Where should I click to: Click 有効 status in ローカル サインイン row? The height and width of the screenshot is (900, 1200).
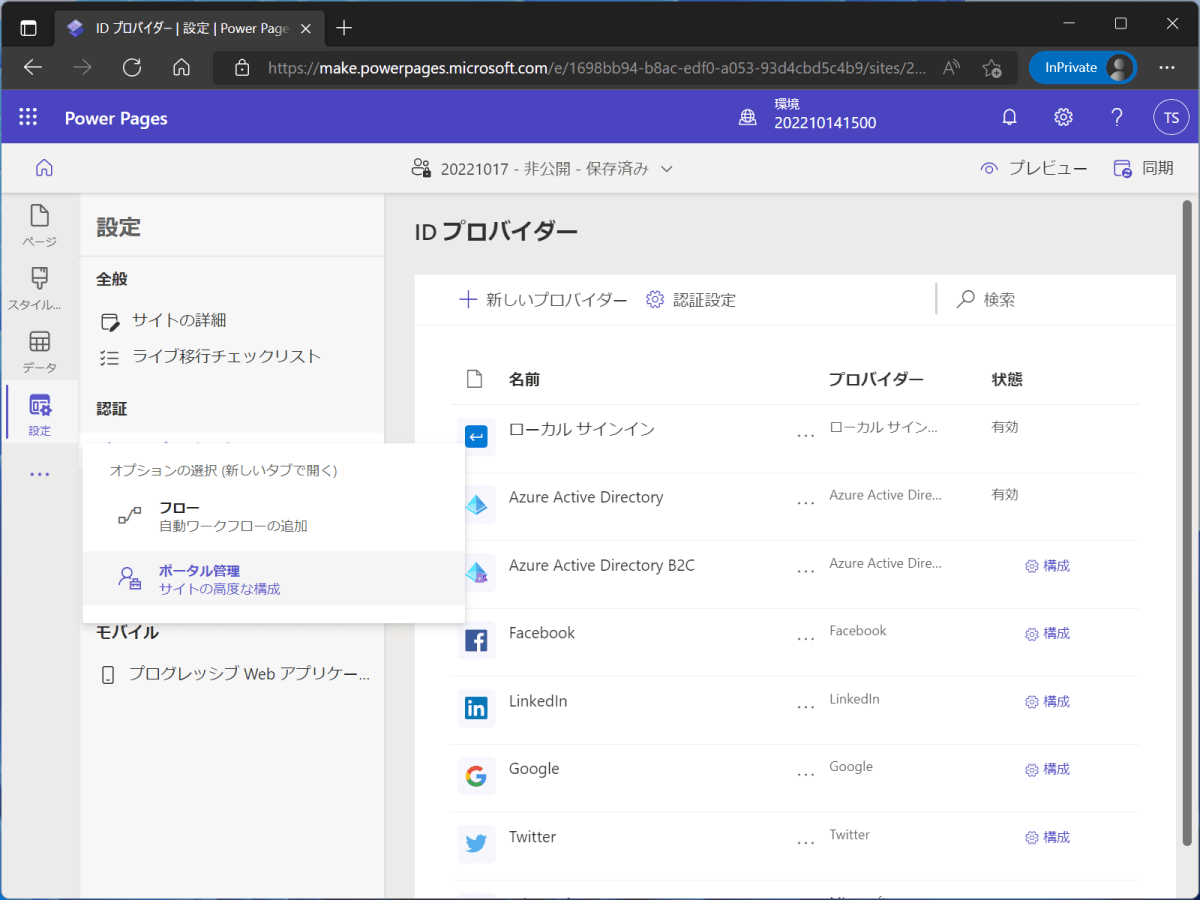pyautogui.click(x=1005, y=427)
